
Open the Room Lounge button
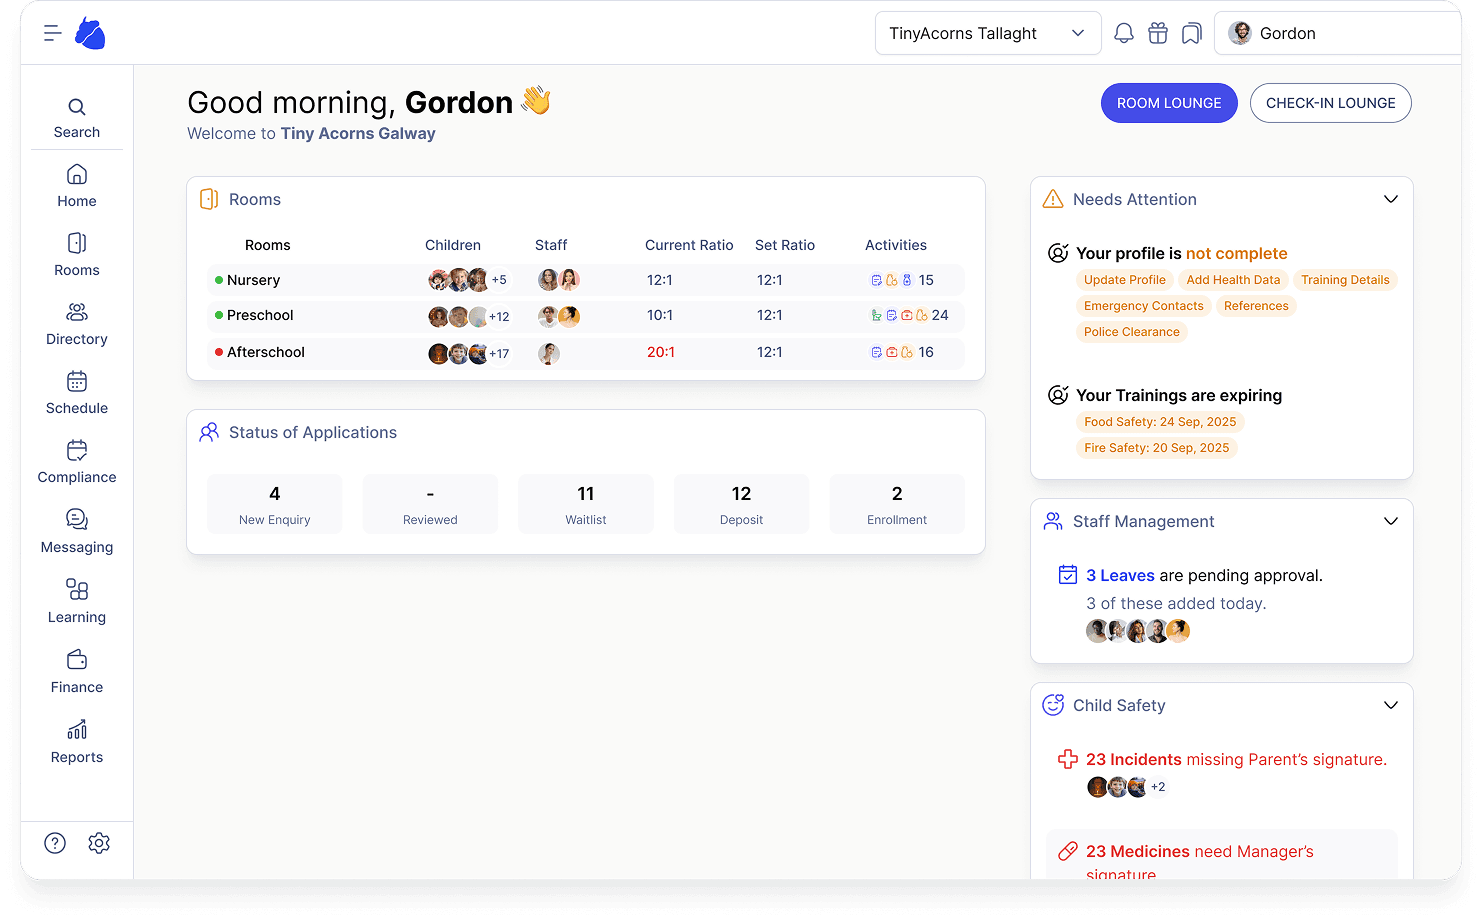pyautogui.click(x=1169, y=103)
